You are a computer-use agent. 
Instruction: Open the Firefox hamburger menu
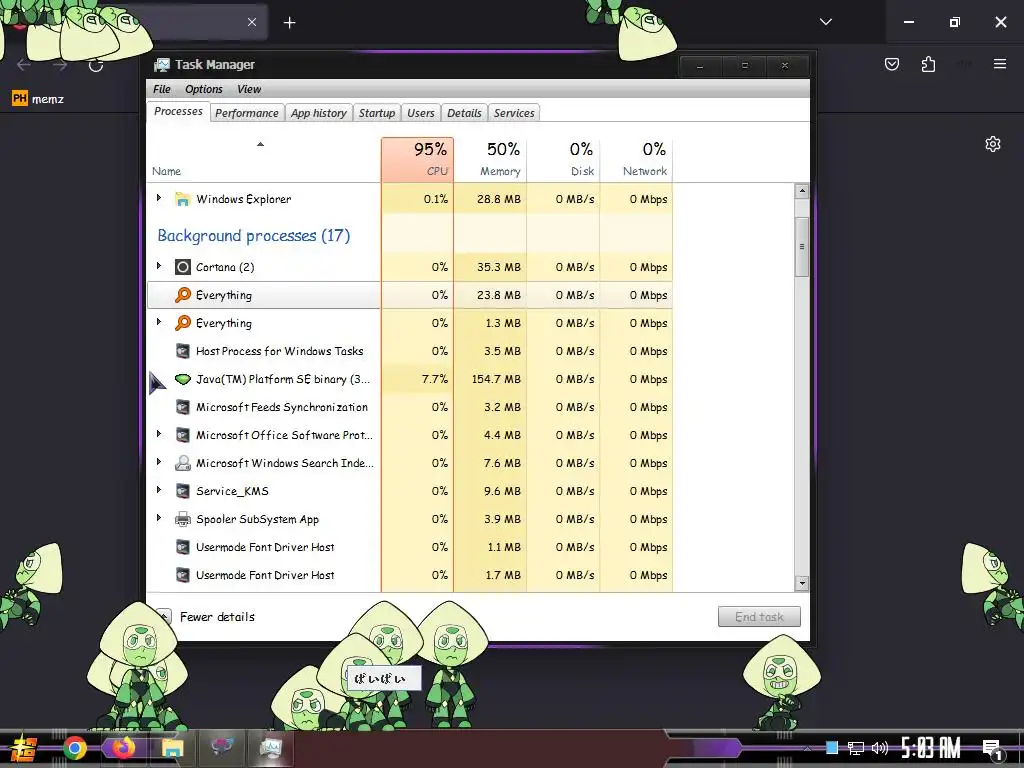(x=1000, y=64)
